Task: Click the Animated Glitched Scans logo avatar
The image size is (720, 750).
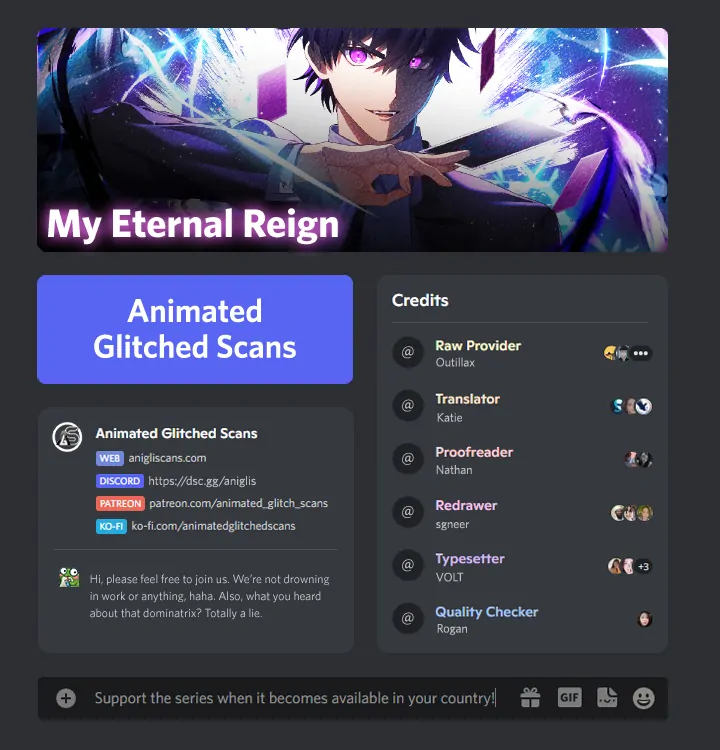Action: point(67,437)
